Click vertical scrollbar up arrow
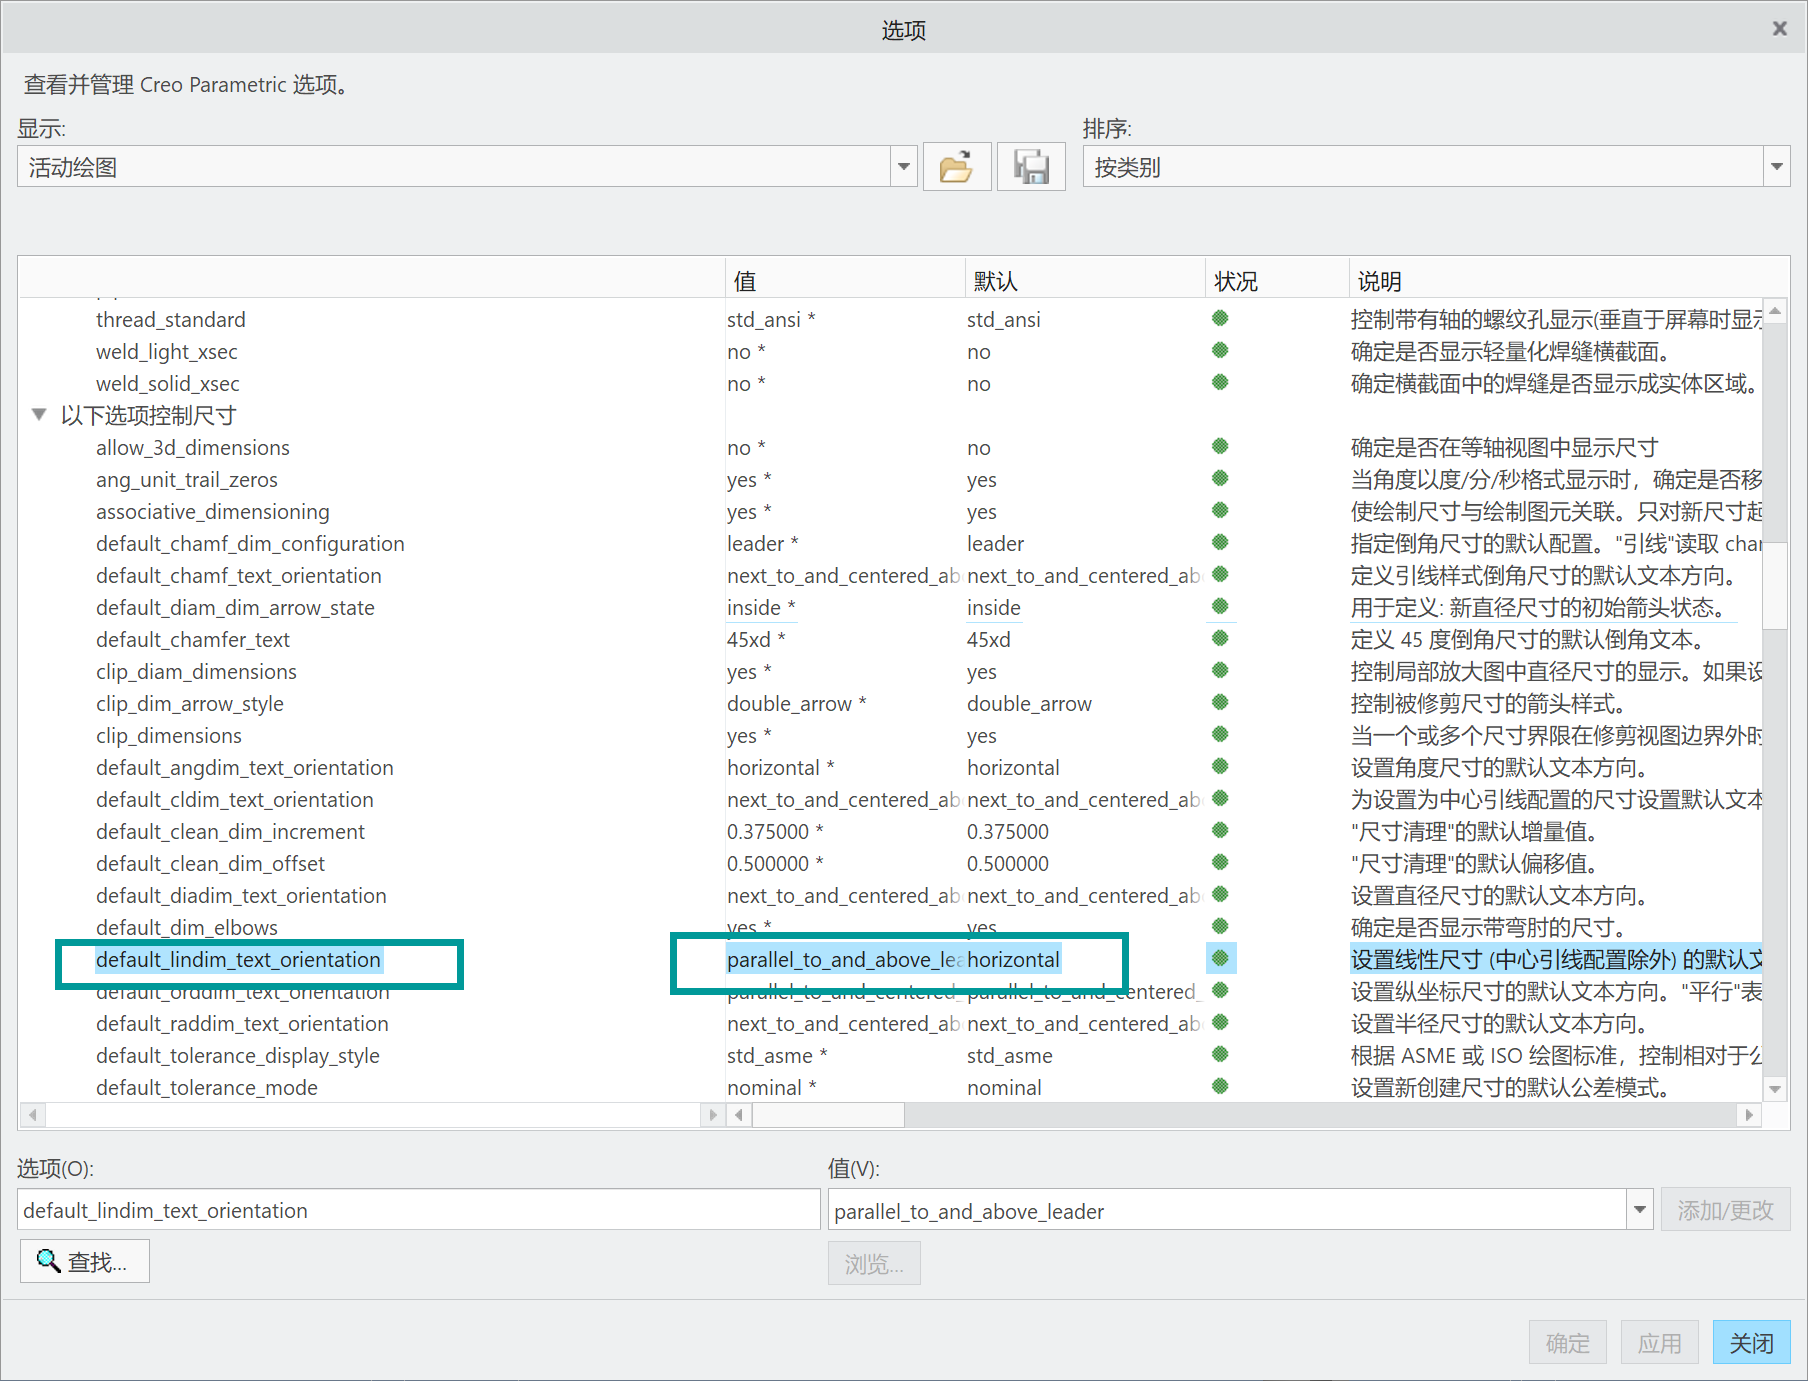Viewport: 1808px width, 1381px height. pyautogui.click(x=1775, y=311)
